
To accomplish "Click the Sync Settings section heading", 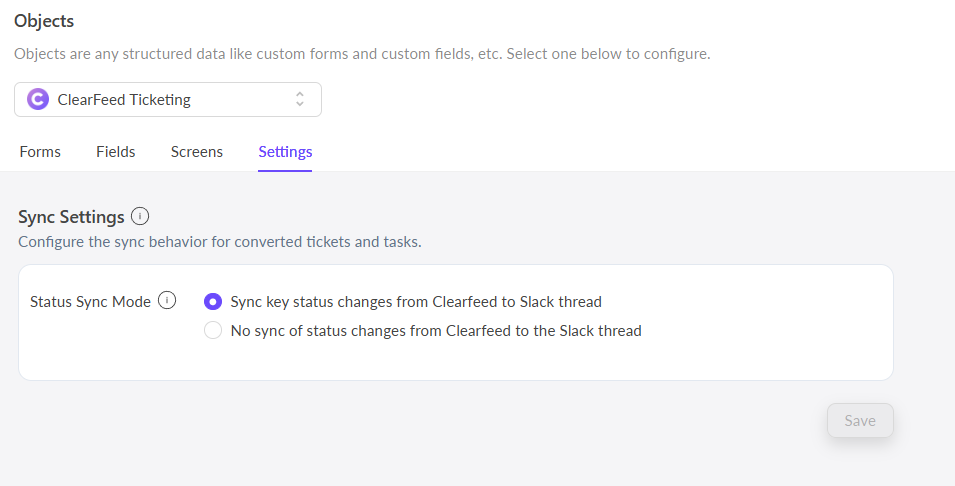I will [x=71, y=216].
